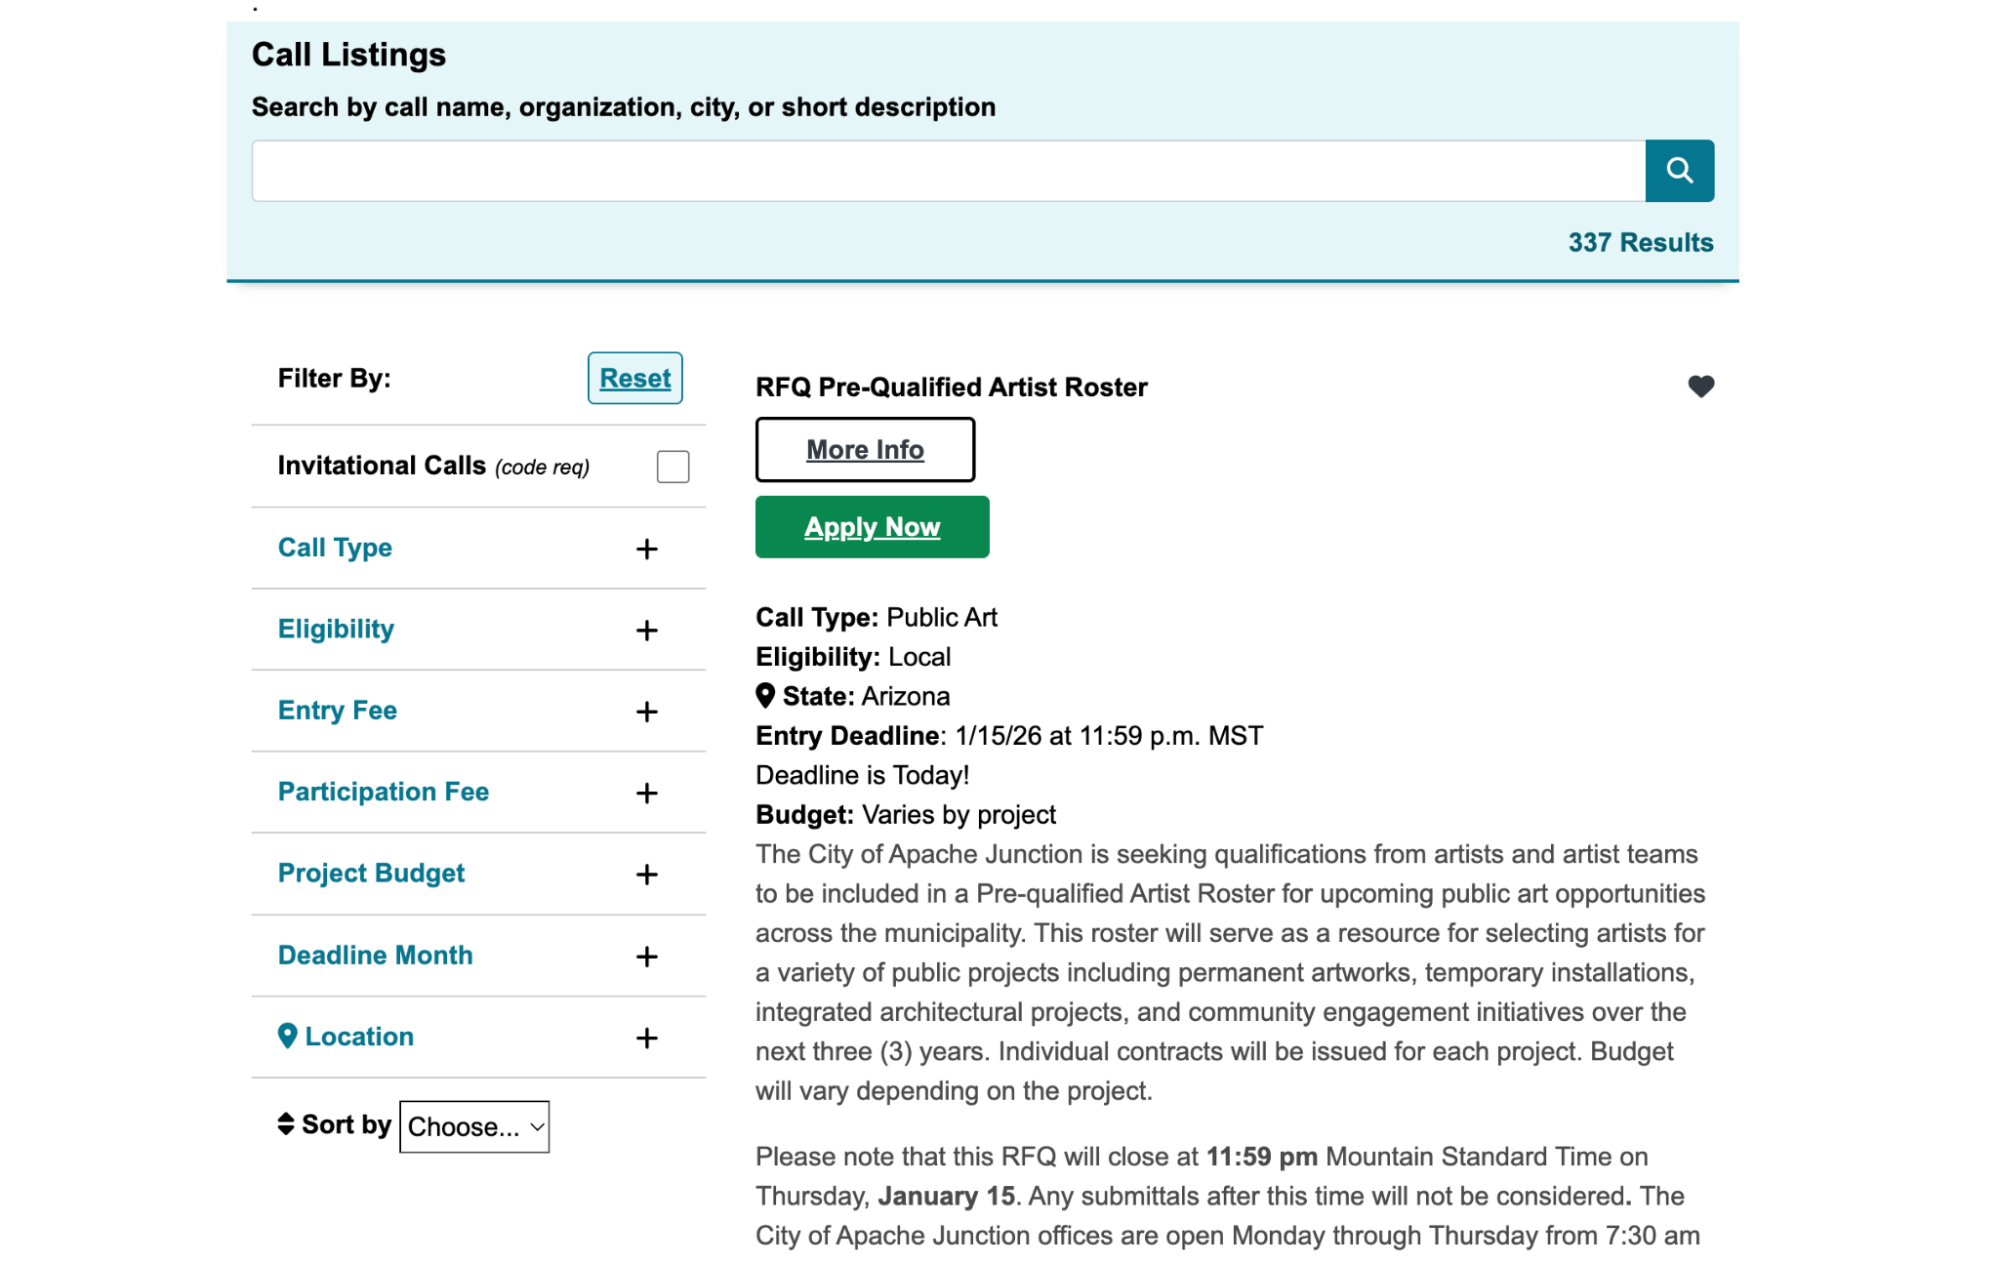Expand the Location filter label
Image resolution: width=1999 pixels, height=1262 pixels.
coord(358,1036)
